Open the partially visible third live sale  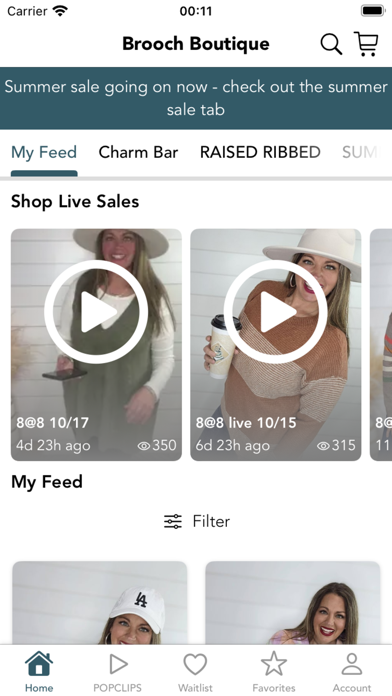(x=381, y=345)
